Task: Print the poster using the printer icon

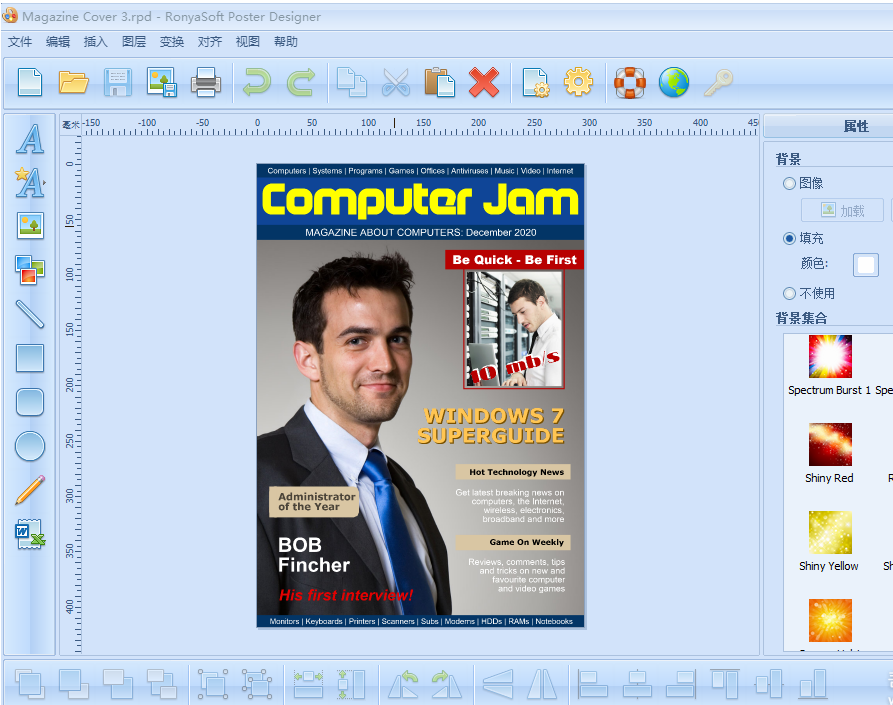Action: (206, 83)
